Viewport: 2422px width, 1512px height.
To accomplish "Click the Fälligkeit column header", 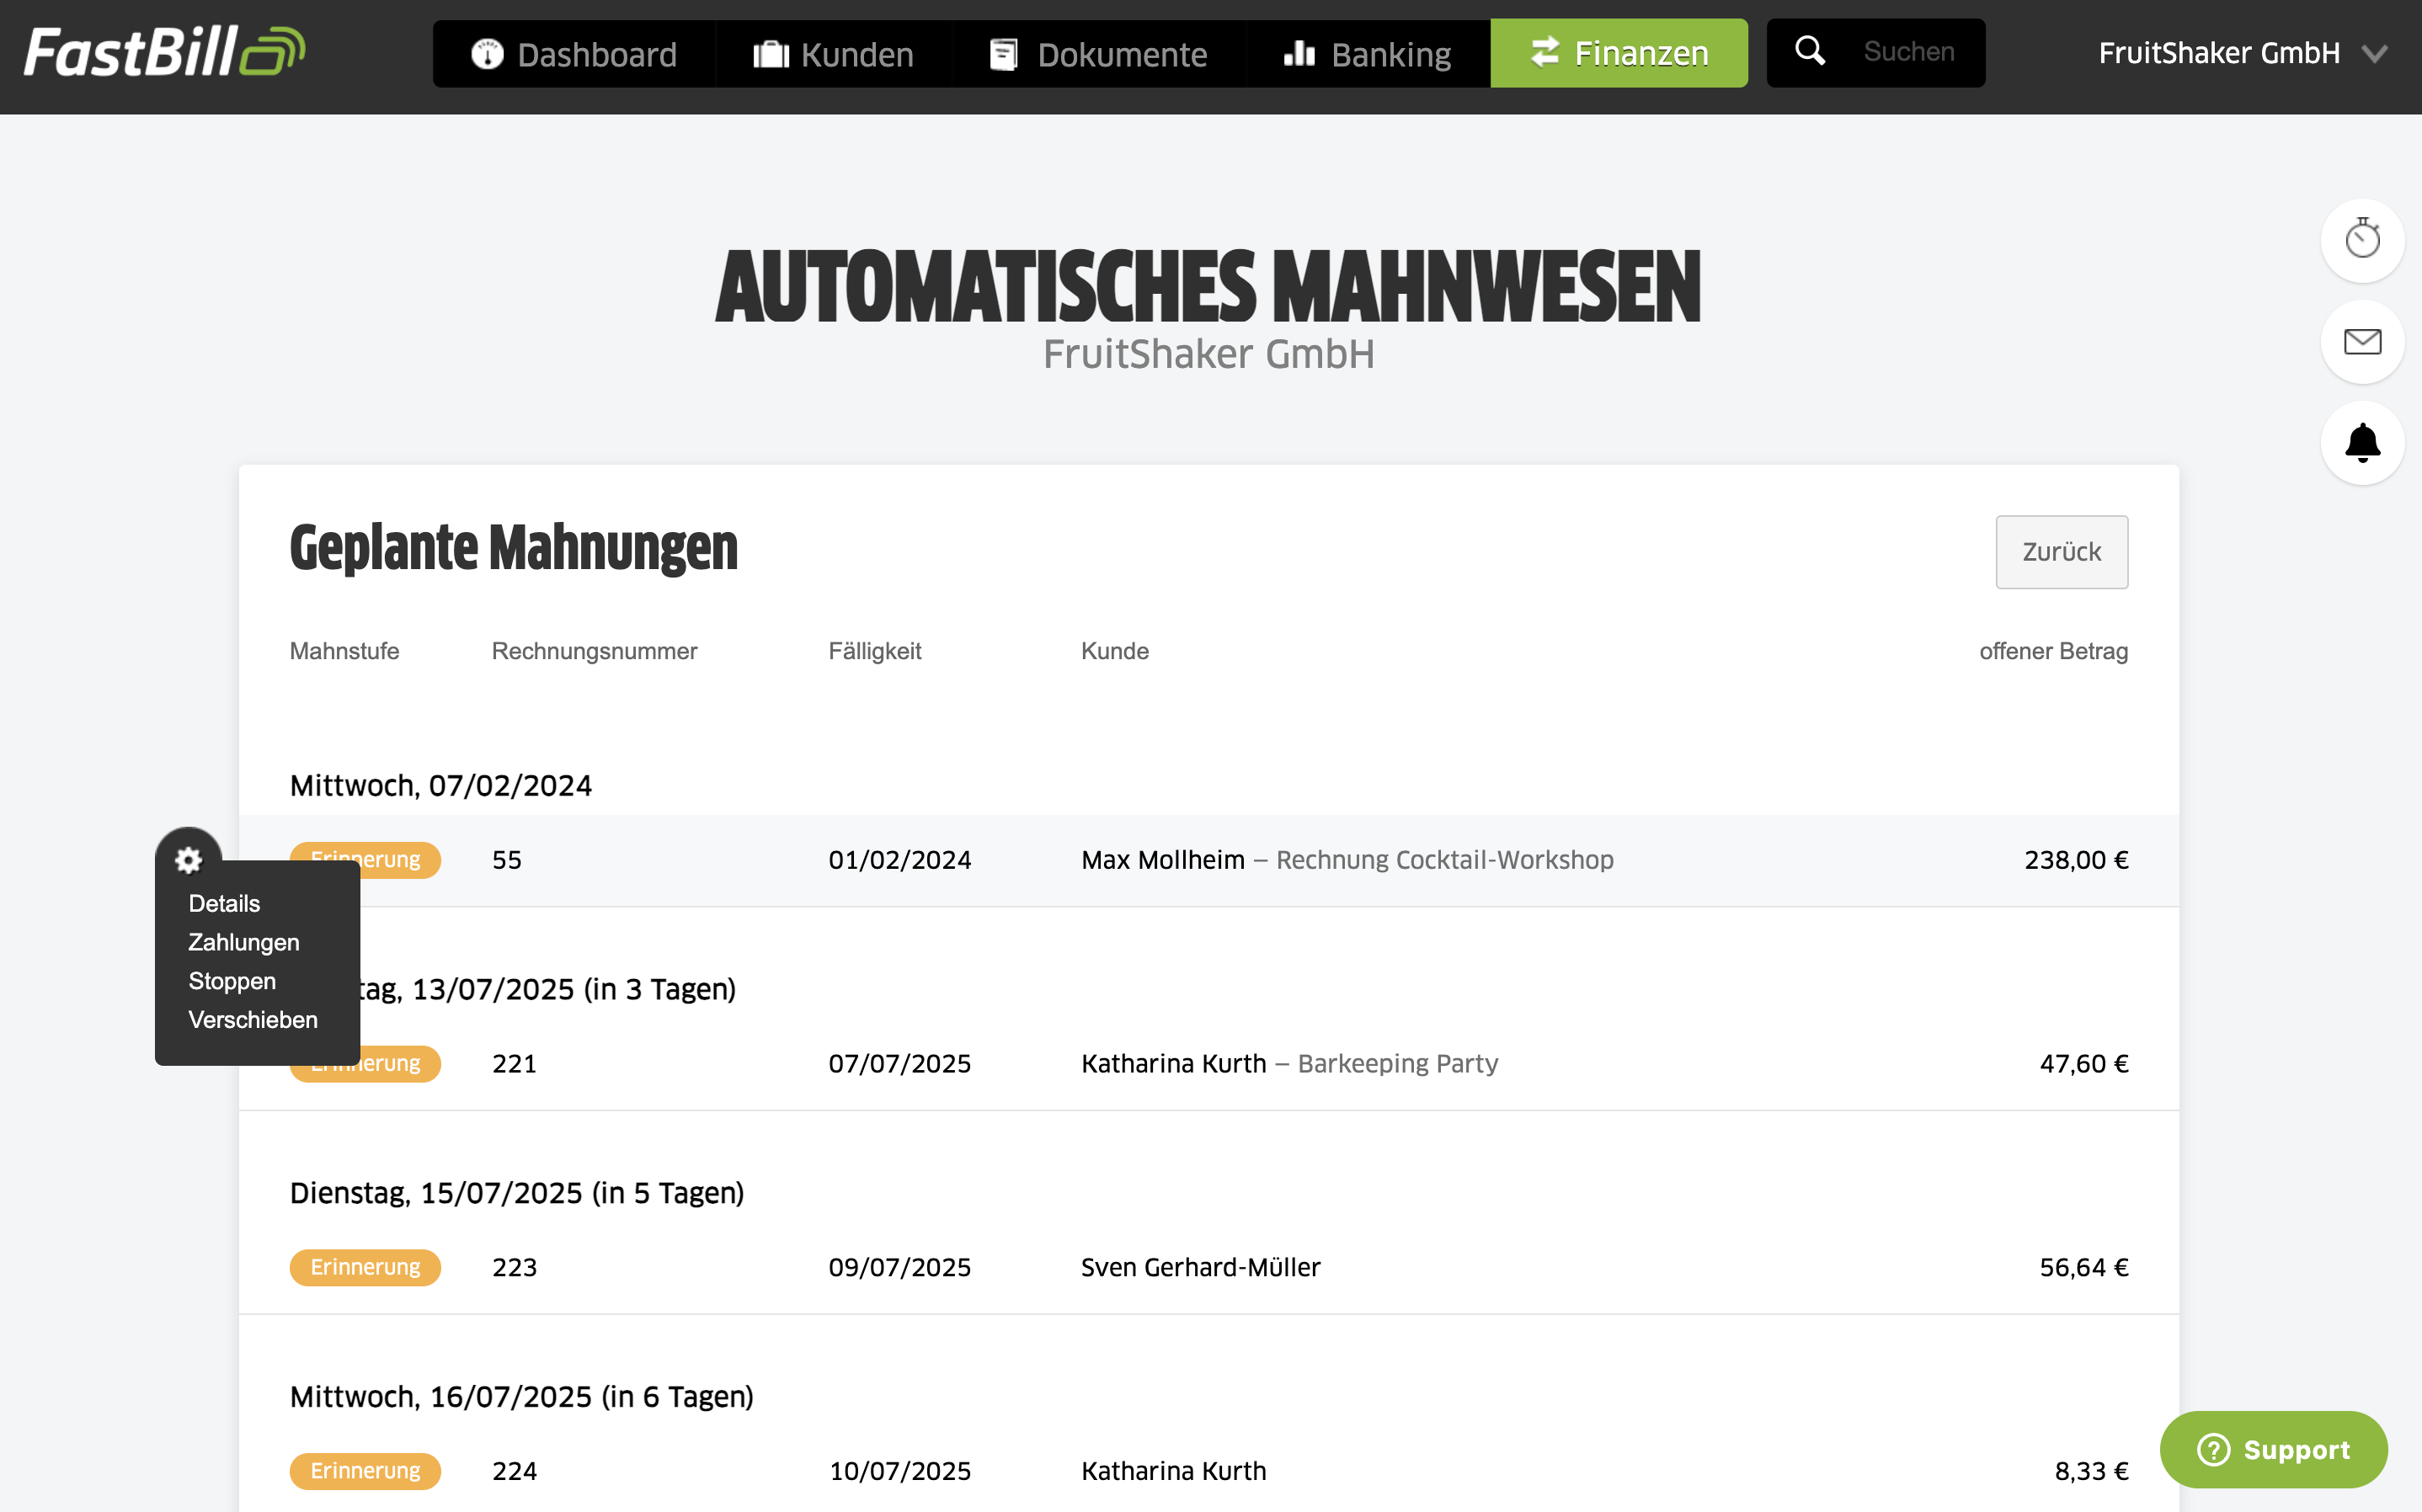I will point(874,651).
